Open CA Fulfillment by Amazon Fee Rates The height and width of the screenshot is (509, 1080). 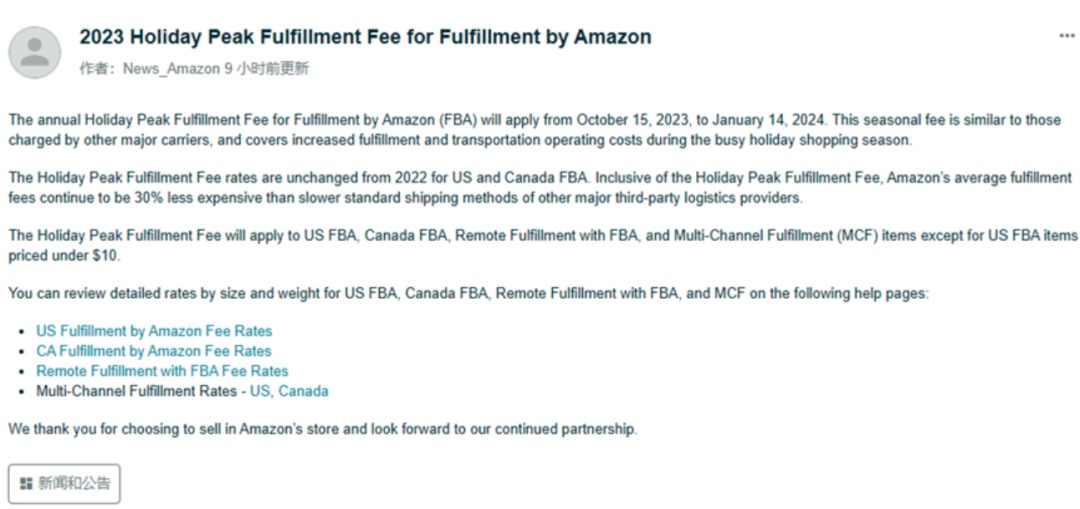(154, 351)
